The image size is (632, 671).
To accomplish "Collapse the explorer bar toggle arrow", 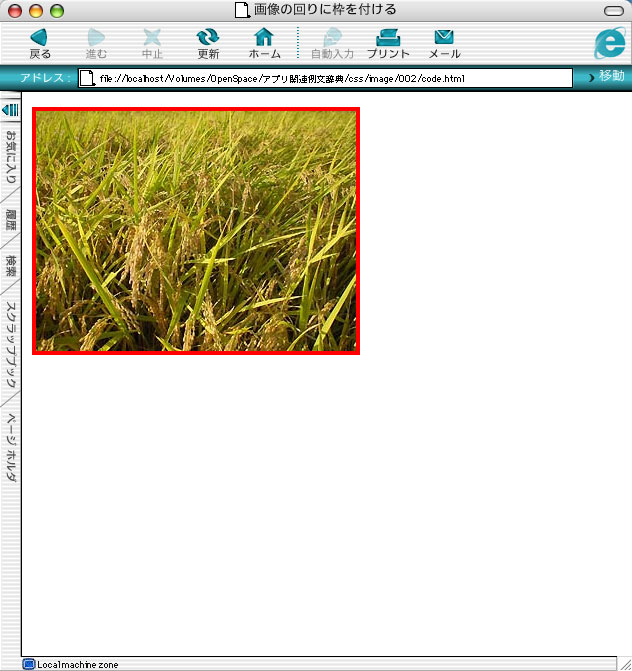I will [x=10, y=110].
